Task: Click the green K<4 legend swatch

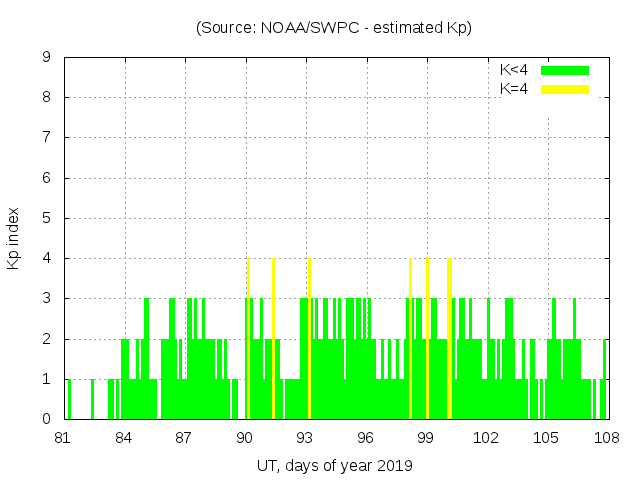Action: (x=565, y=70)
